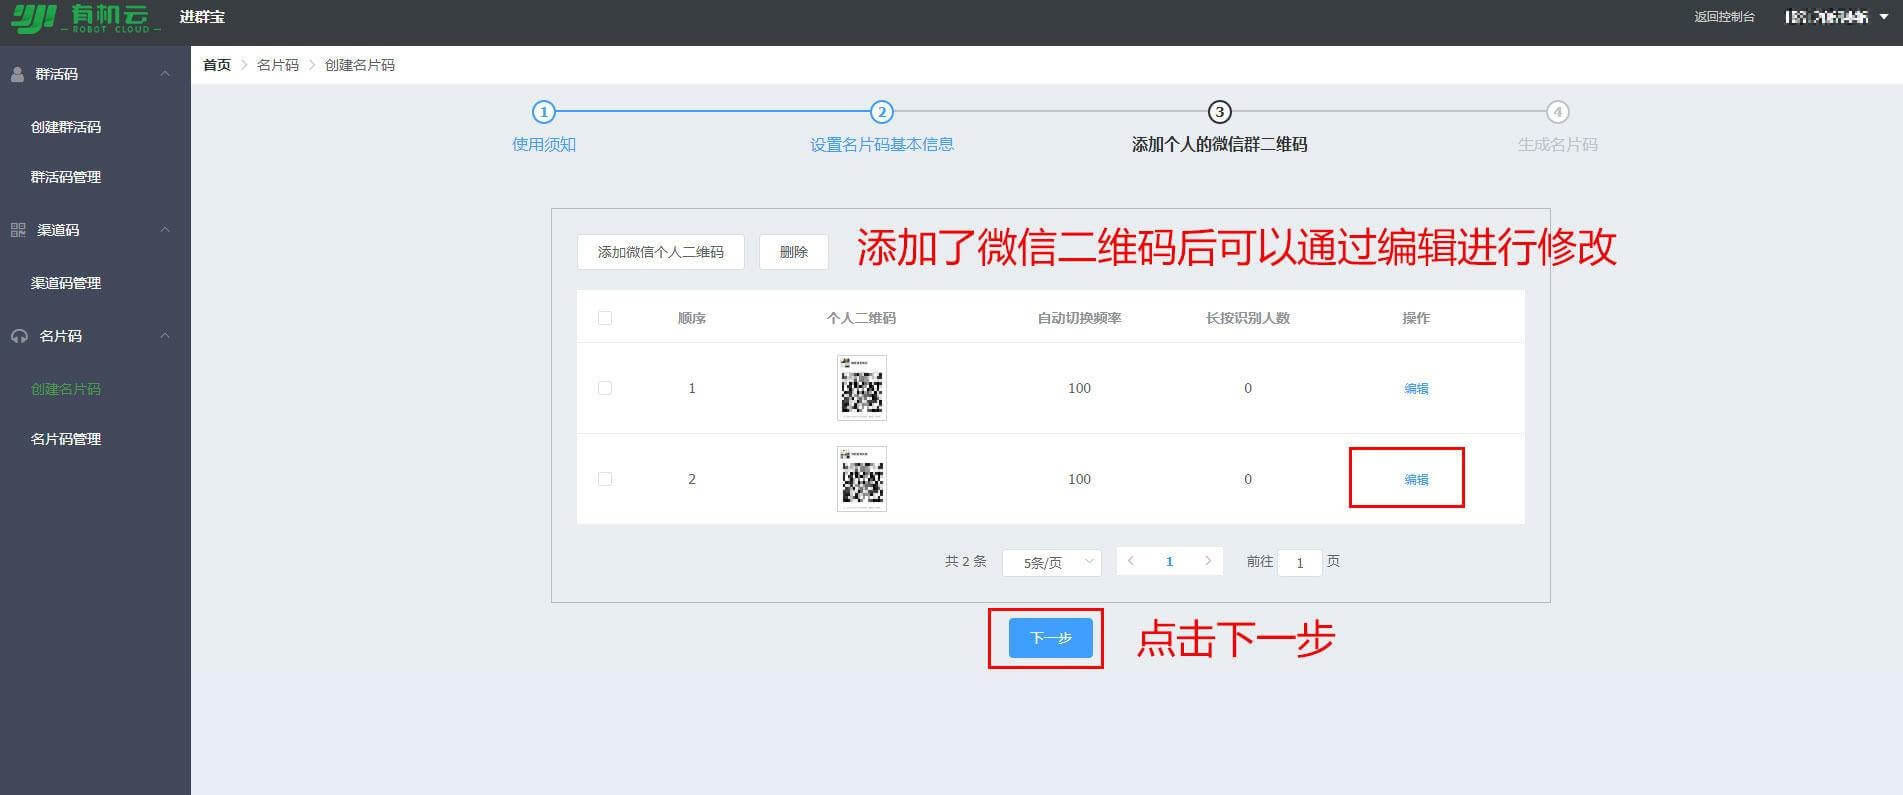Click 编辑 link for row 1
1903x795 pixels.
tap(1416, 389)
